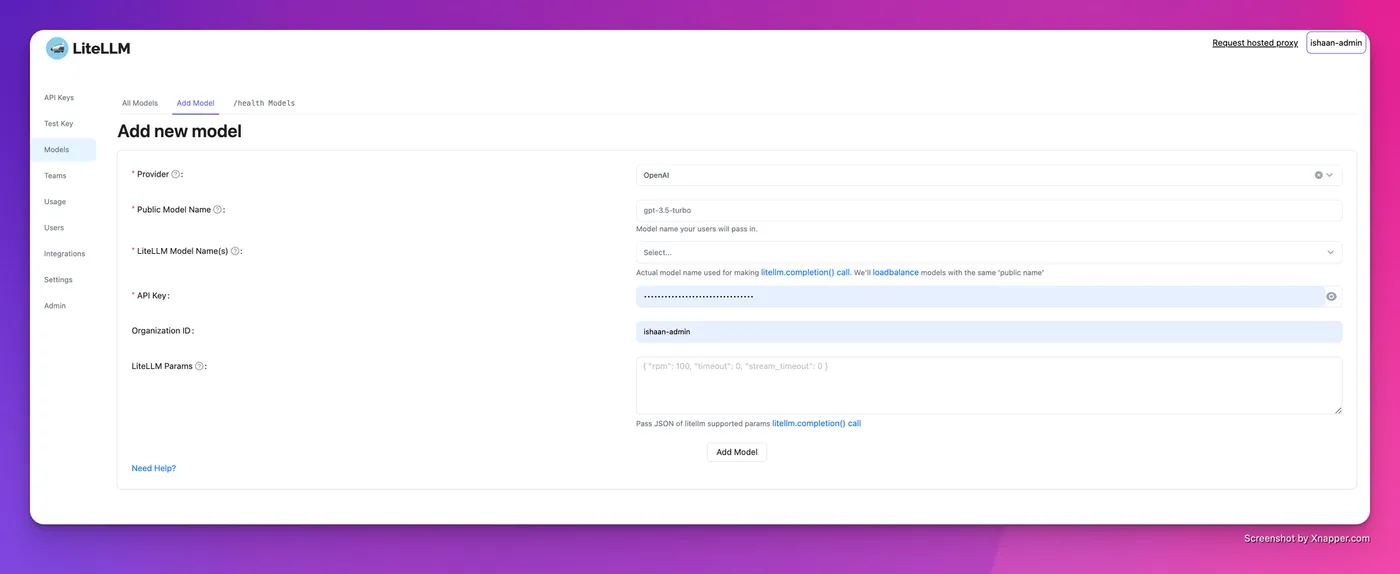Screen dimensions: 1400x574
Task: Select Models in the sidebar
Action: [63, 150]
